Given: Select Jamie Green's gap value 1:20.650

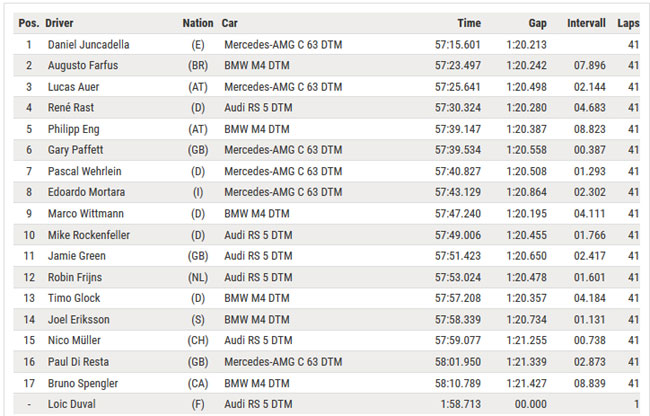Looking at the screenshot, I should point(526,256).
